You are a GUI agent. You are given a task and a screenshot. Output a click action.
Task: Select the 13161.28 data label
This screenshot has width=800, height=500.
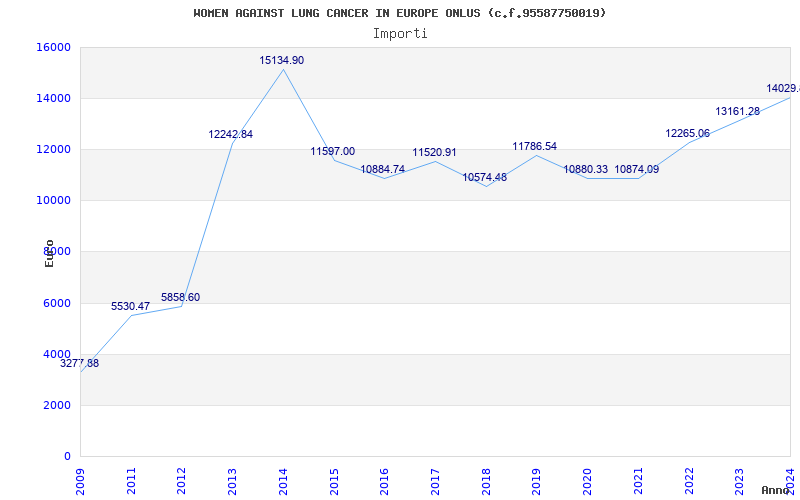[737, 112]
